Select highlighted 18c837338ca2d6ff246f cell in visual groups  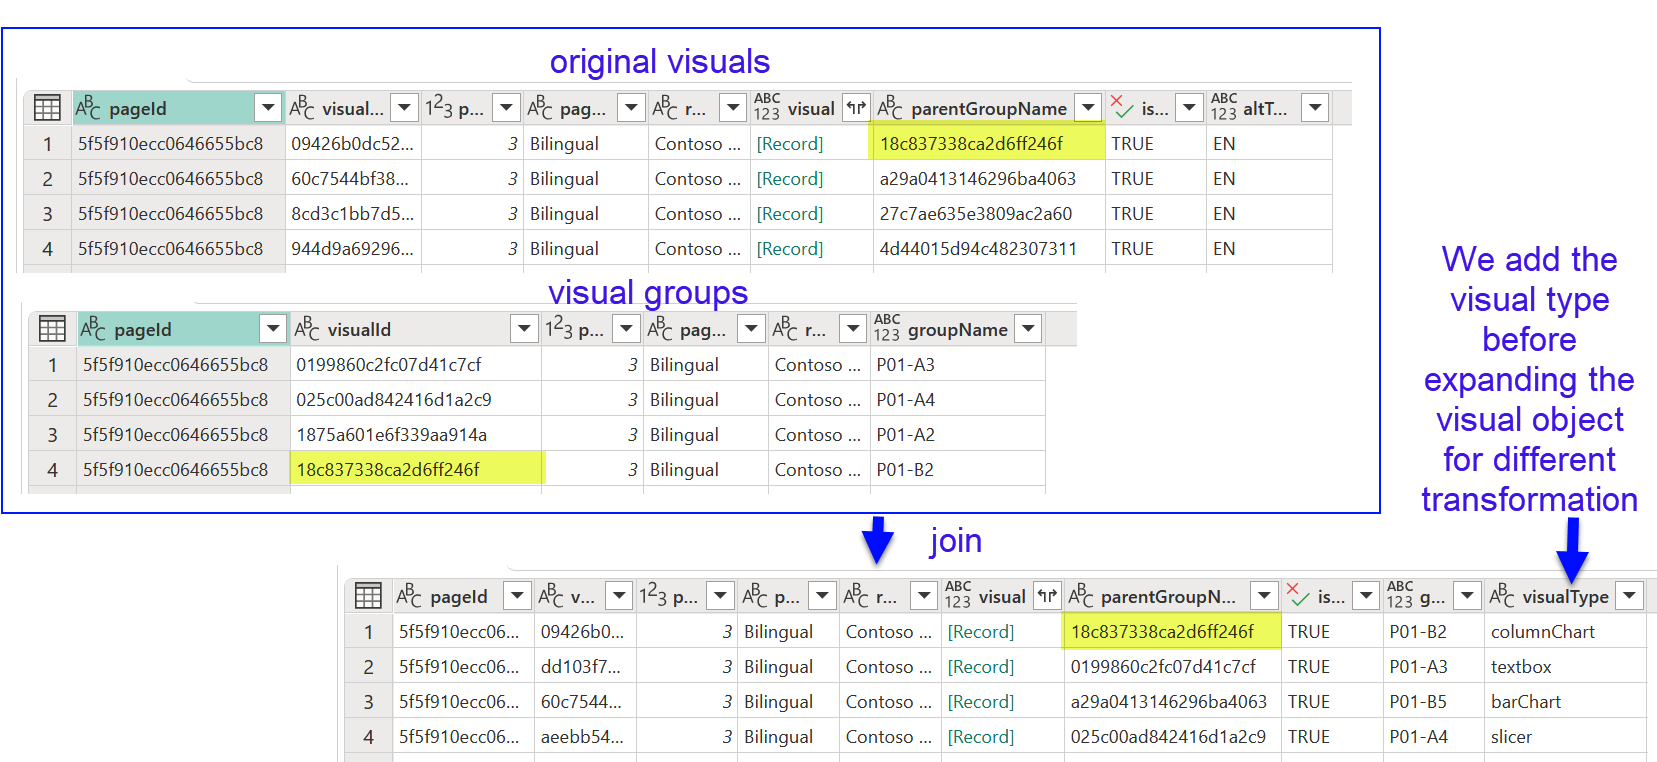[x=416, y=470]
